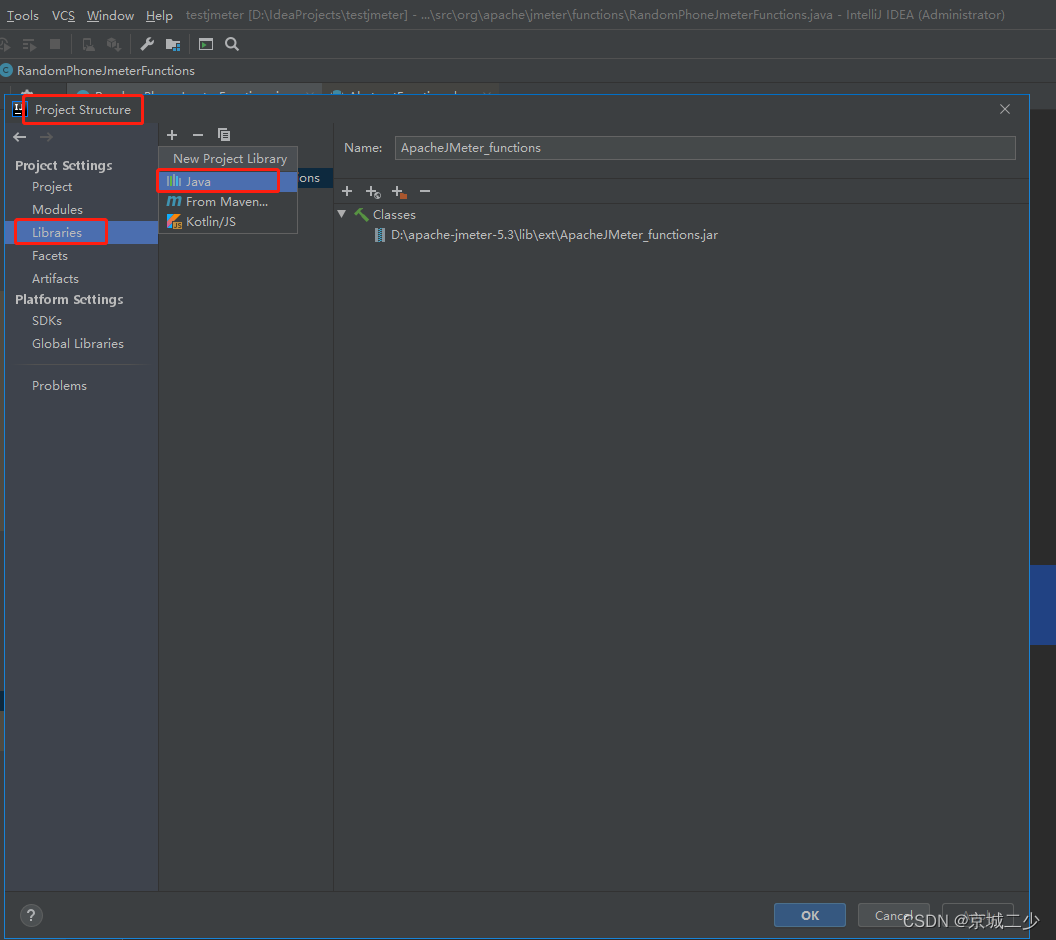Select Global Libraries in sidebar
The image size is (1056, 940).
[x=78, y=343]
